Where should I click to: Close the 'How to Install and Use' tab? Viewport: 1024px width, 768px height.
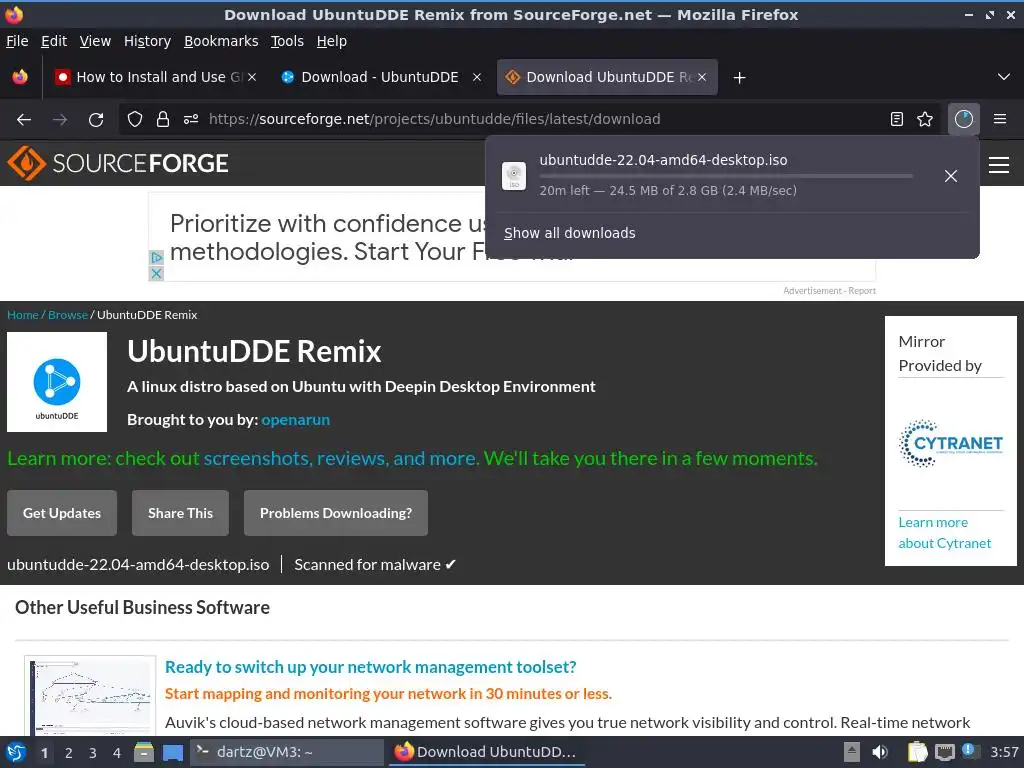point(252,77)
